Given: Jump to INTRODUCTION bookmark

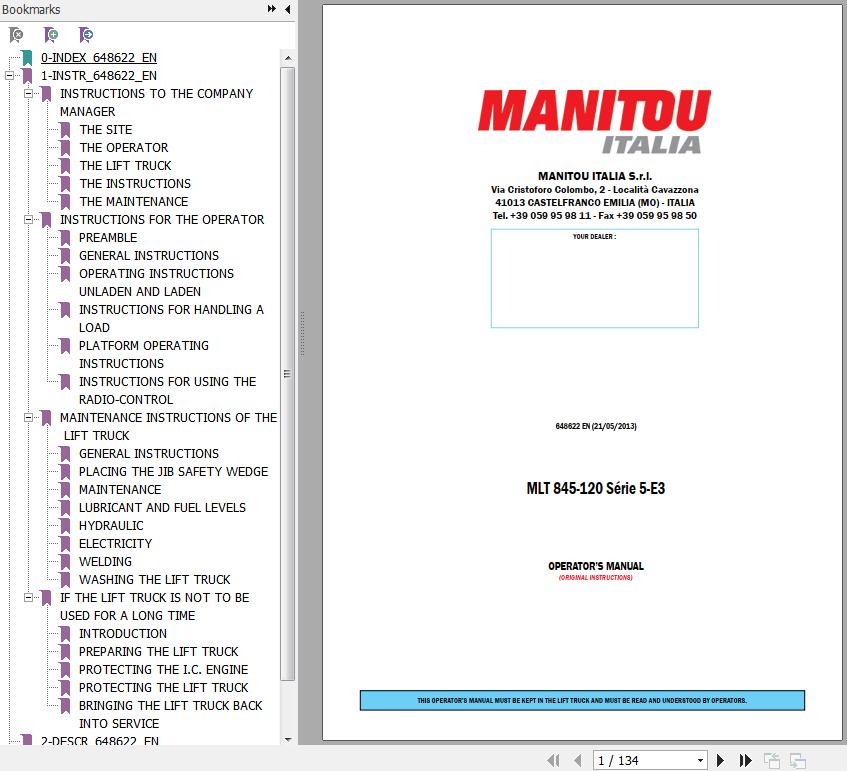Looking at the screenshot, I should click(123, 633).
